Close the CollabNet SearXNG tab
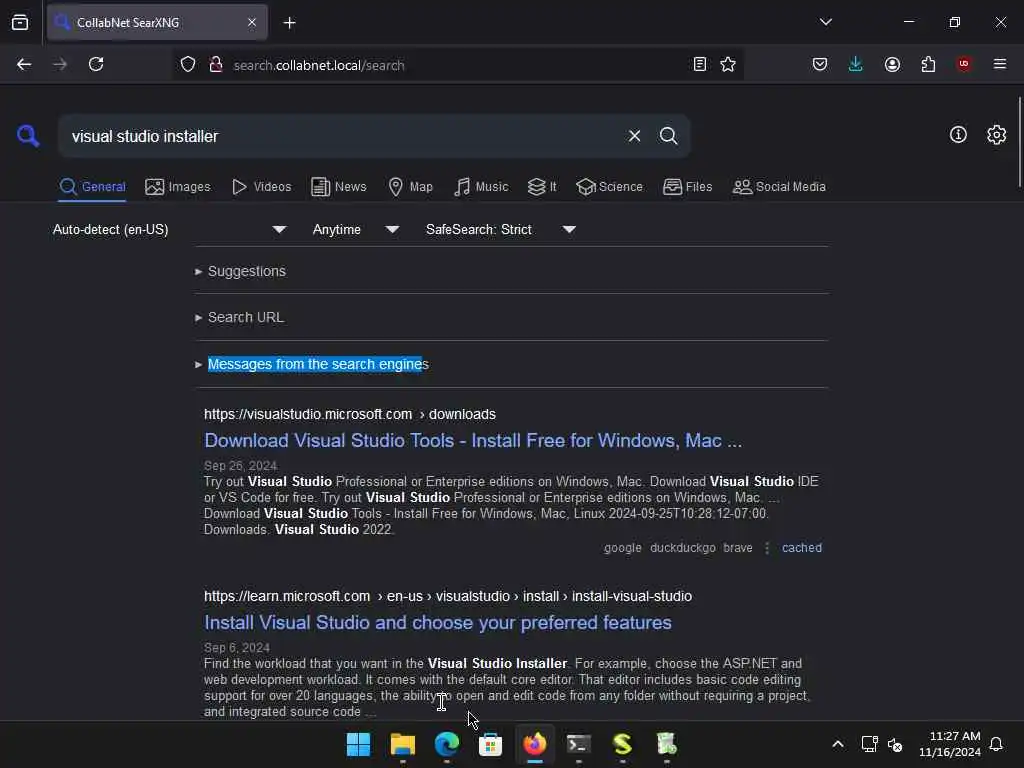This screenshot has height=768, width=1024. pyautogui.click(x=252, y=22)
